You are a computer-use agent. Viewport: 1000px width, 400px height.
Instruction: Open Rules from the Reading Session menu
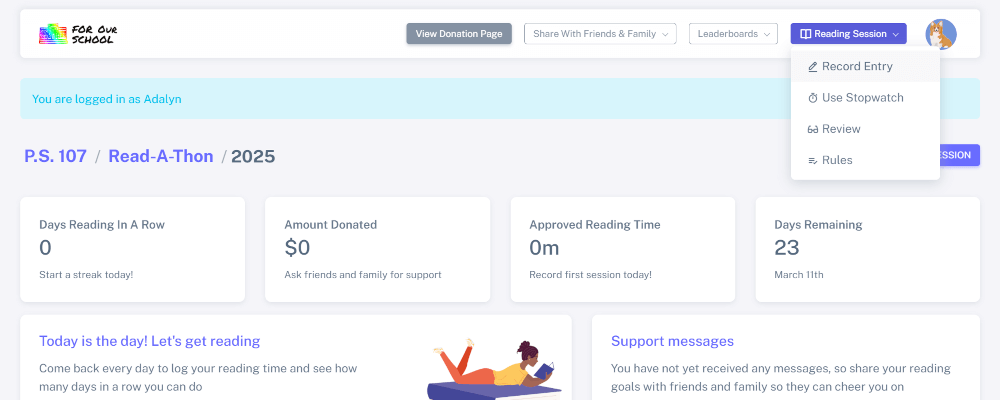tap(837, 160)
